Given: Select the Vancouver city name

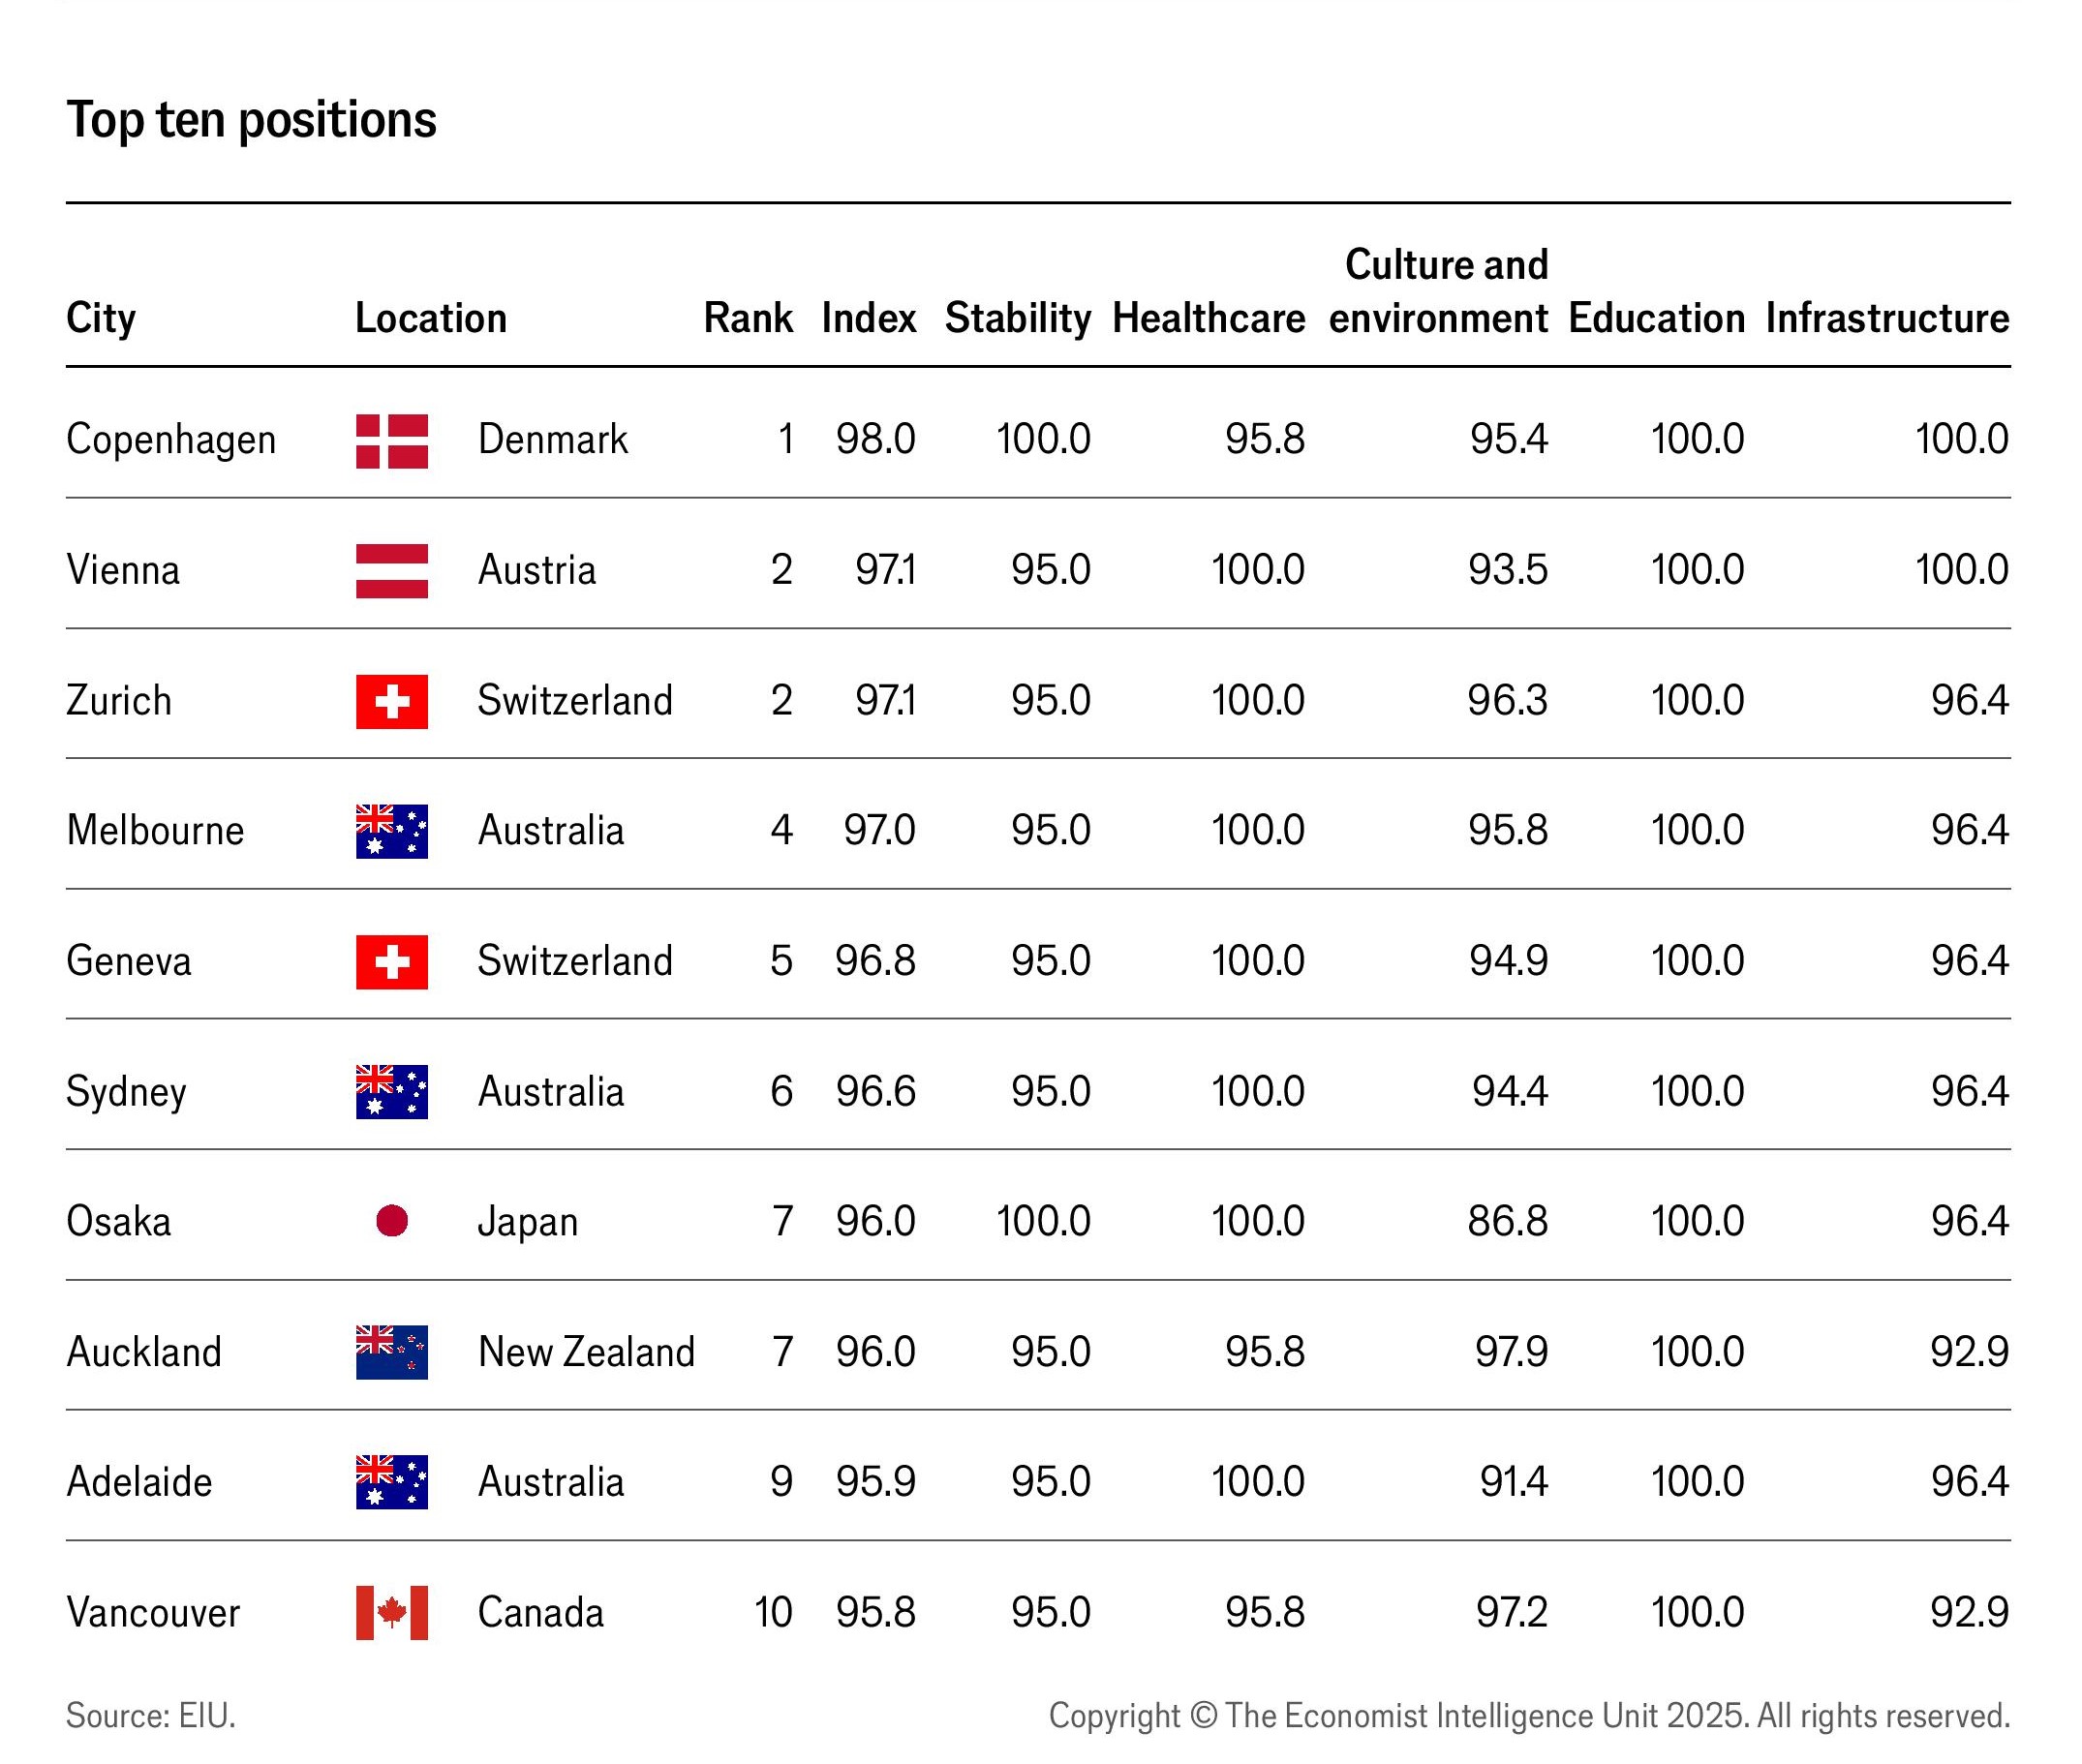Looking at the screenshot, I should 153,1612.
